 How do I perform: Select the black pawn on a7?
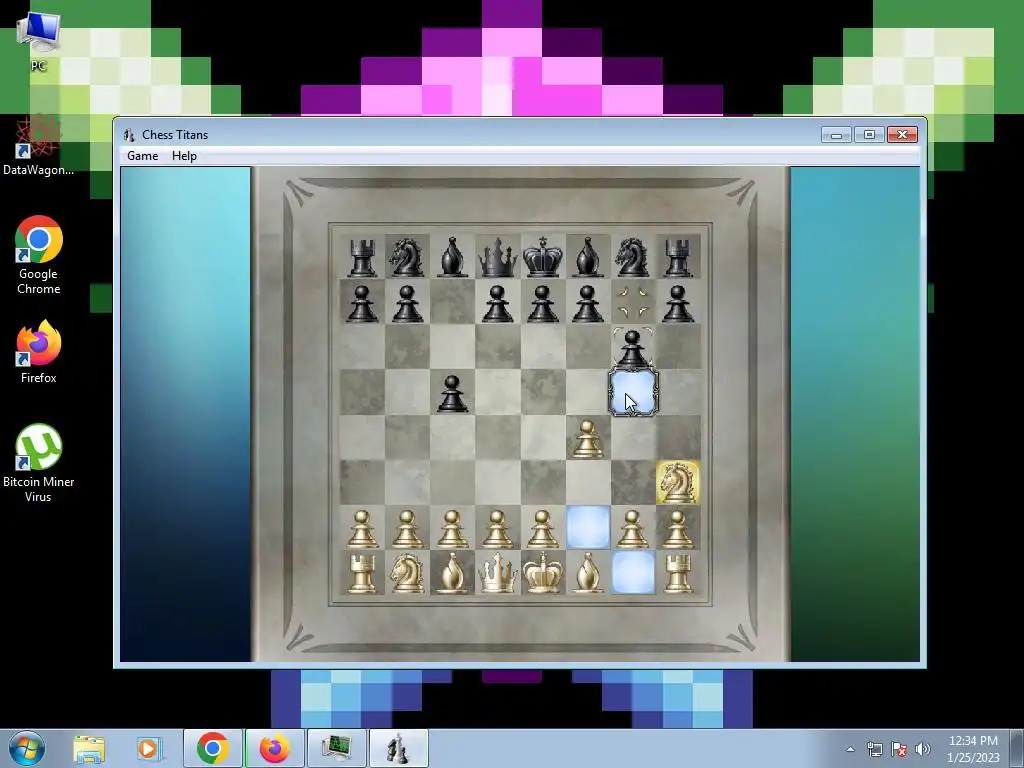pyautogui.click(x=362, y=304)
